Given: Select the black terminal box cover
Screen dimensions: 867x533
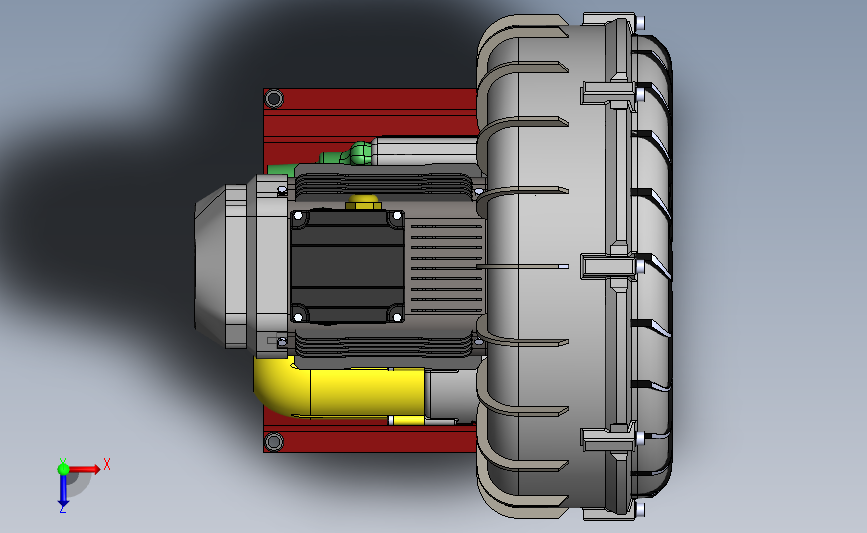Looking at the screenshot, I should pyautogui.click(x=347, y=265).
